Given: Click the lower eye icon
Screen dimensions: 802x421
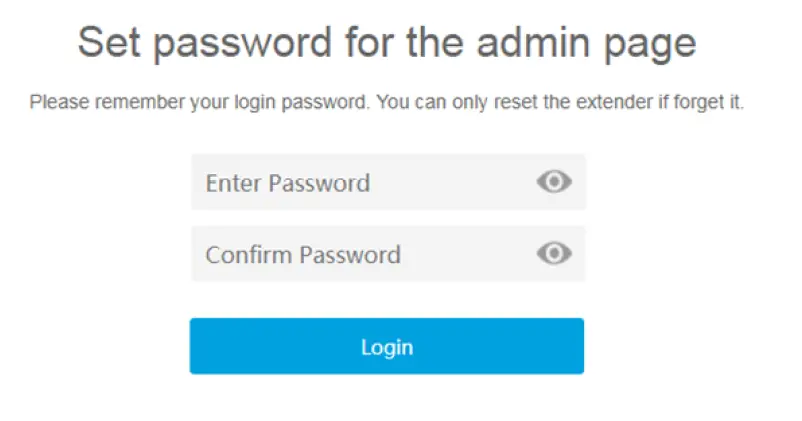Looking at the screenshot, I should [x=554, y=254].
